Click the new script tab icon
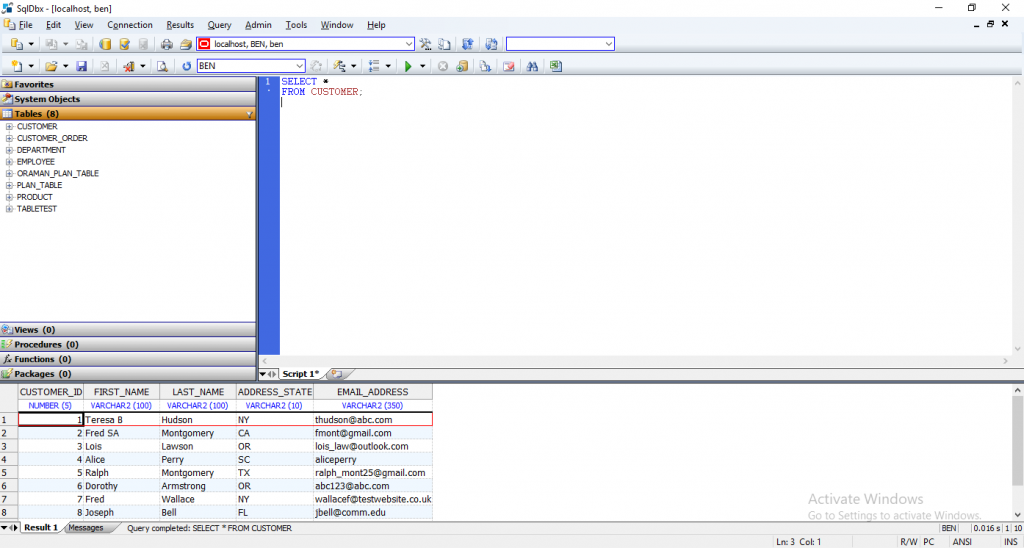1024x548 pixels. [336, 374]
